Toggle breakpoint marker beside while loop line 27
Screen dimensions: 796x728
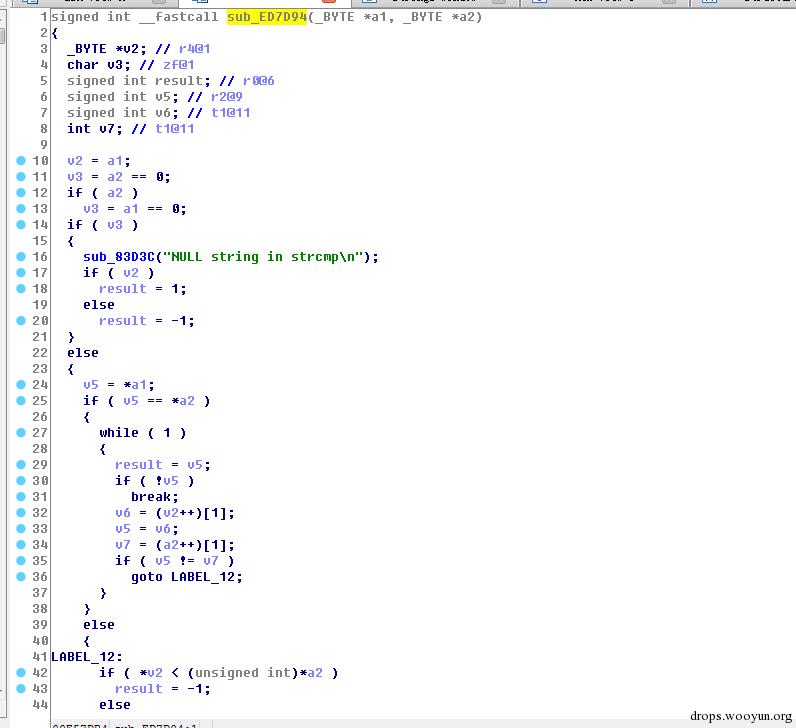(x=21, y=433)
